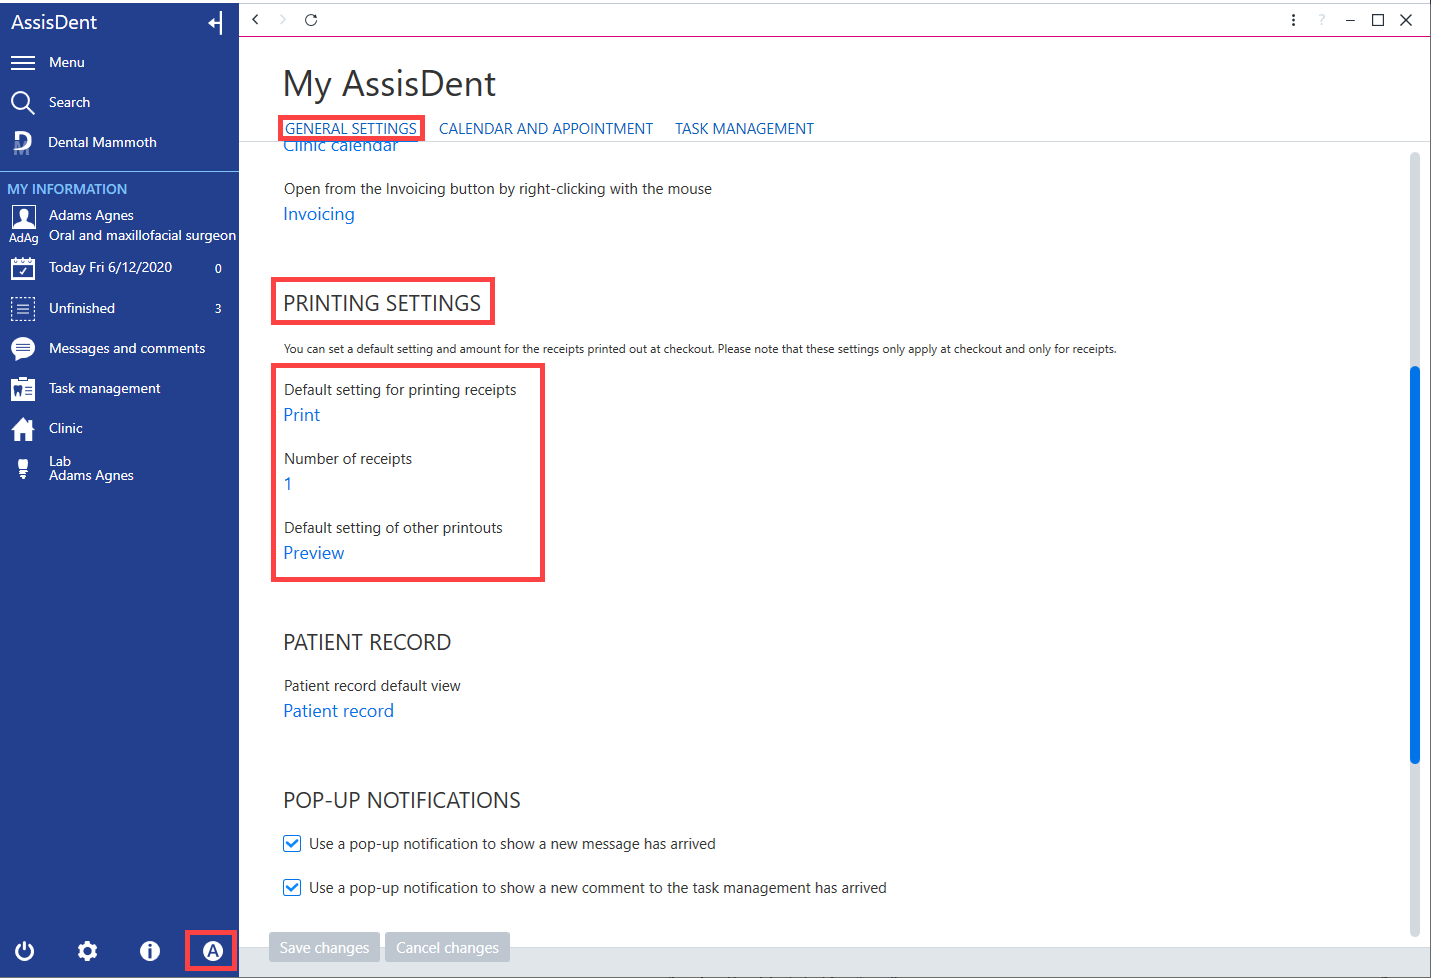This screenshot has width=1431, height=978.
Task: Select the Menu label in sidebar
Action: tap(67, 63)
